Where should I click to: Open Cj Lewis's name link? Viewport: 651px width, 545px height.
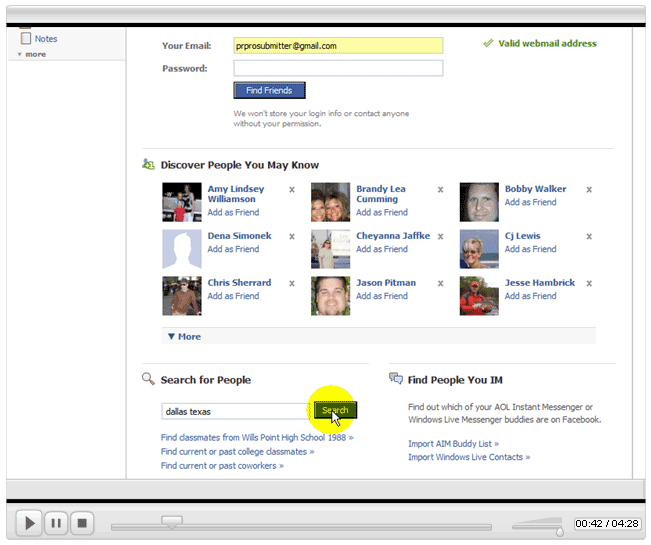pos(522,236)
